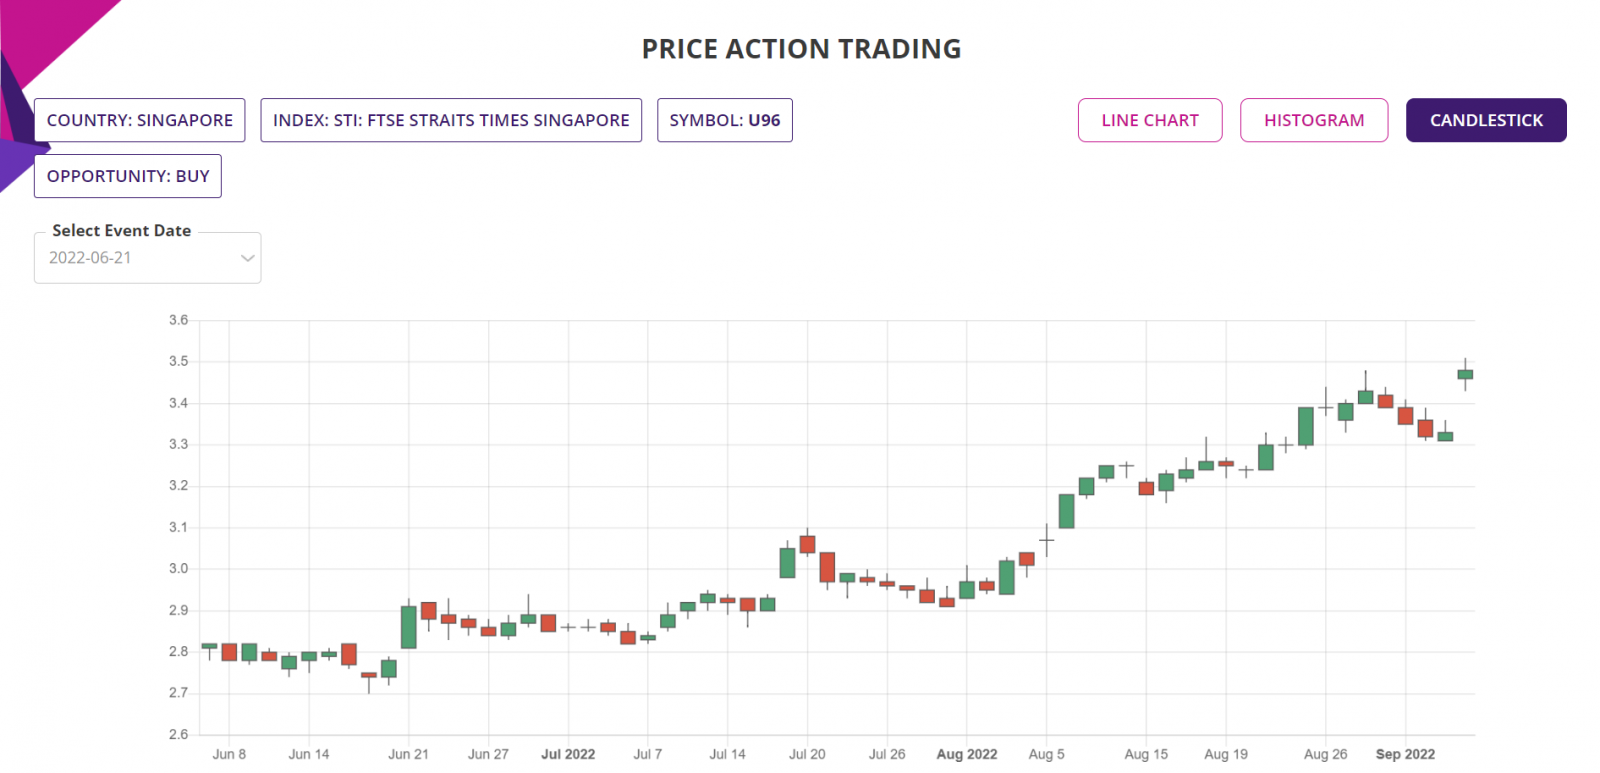Click the 3.4 y-axis label
This screenshot has width=1600, height=773.
[x=178, y=403]
